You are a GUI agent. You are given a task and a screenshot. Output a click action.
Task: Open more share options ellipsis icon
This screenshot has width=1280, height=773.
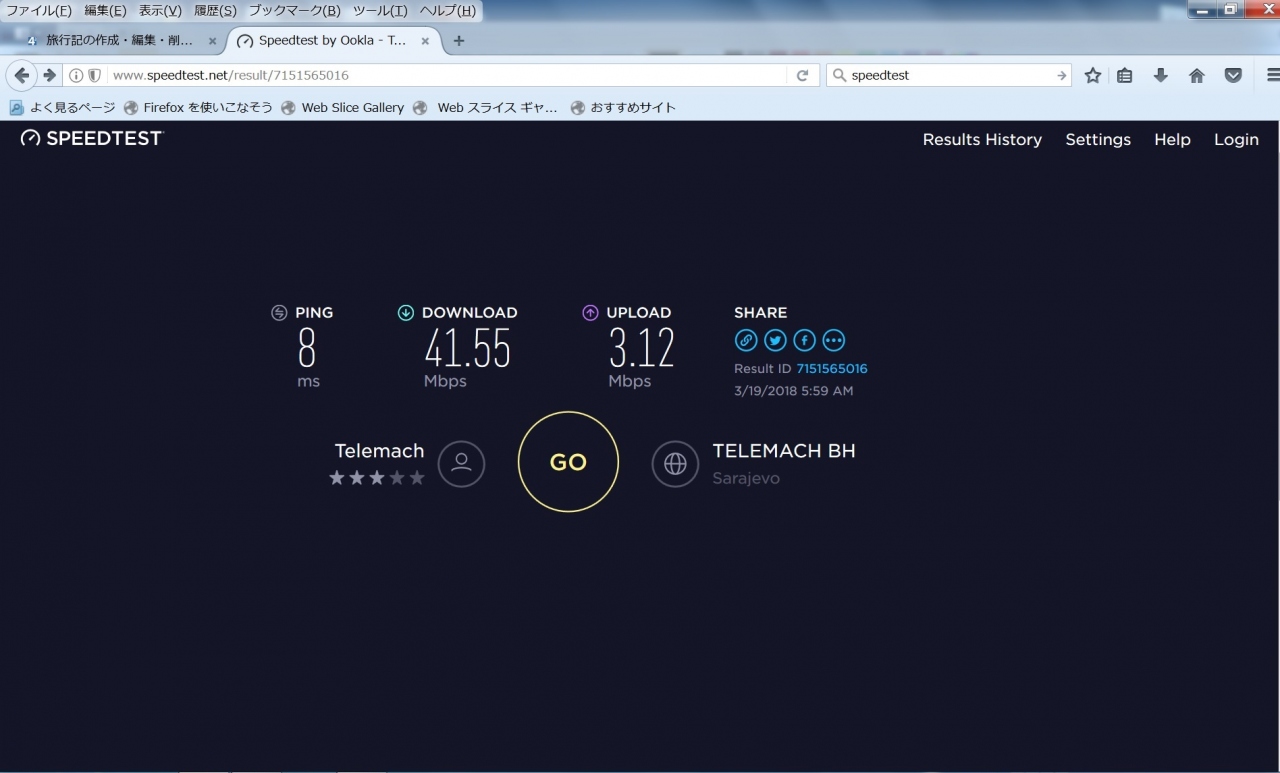[833, 341]
